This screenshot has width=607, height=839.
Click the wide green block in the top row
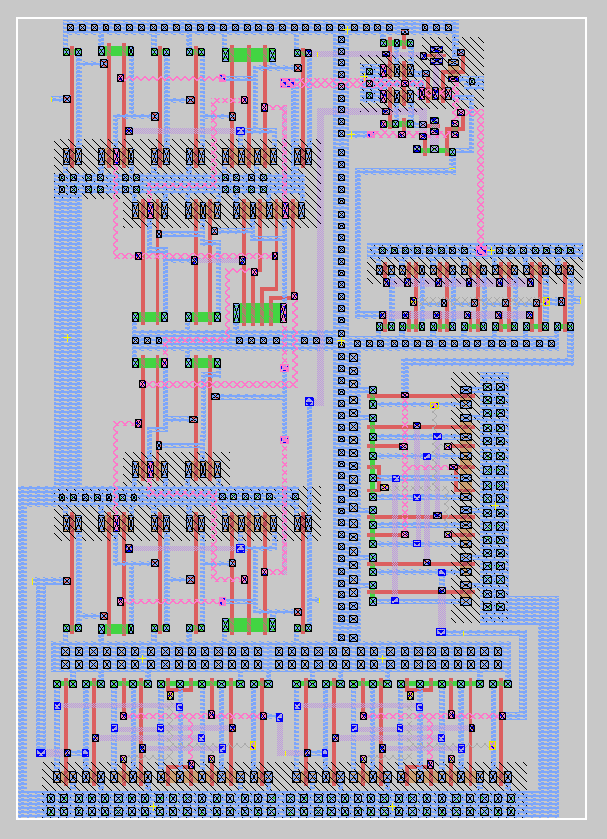[249, 54]
